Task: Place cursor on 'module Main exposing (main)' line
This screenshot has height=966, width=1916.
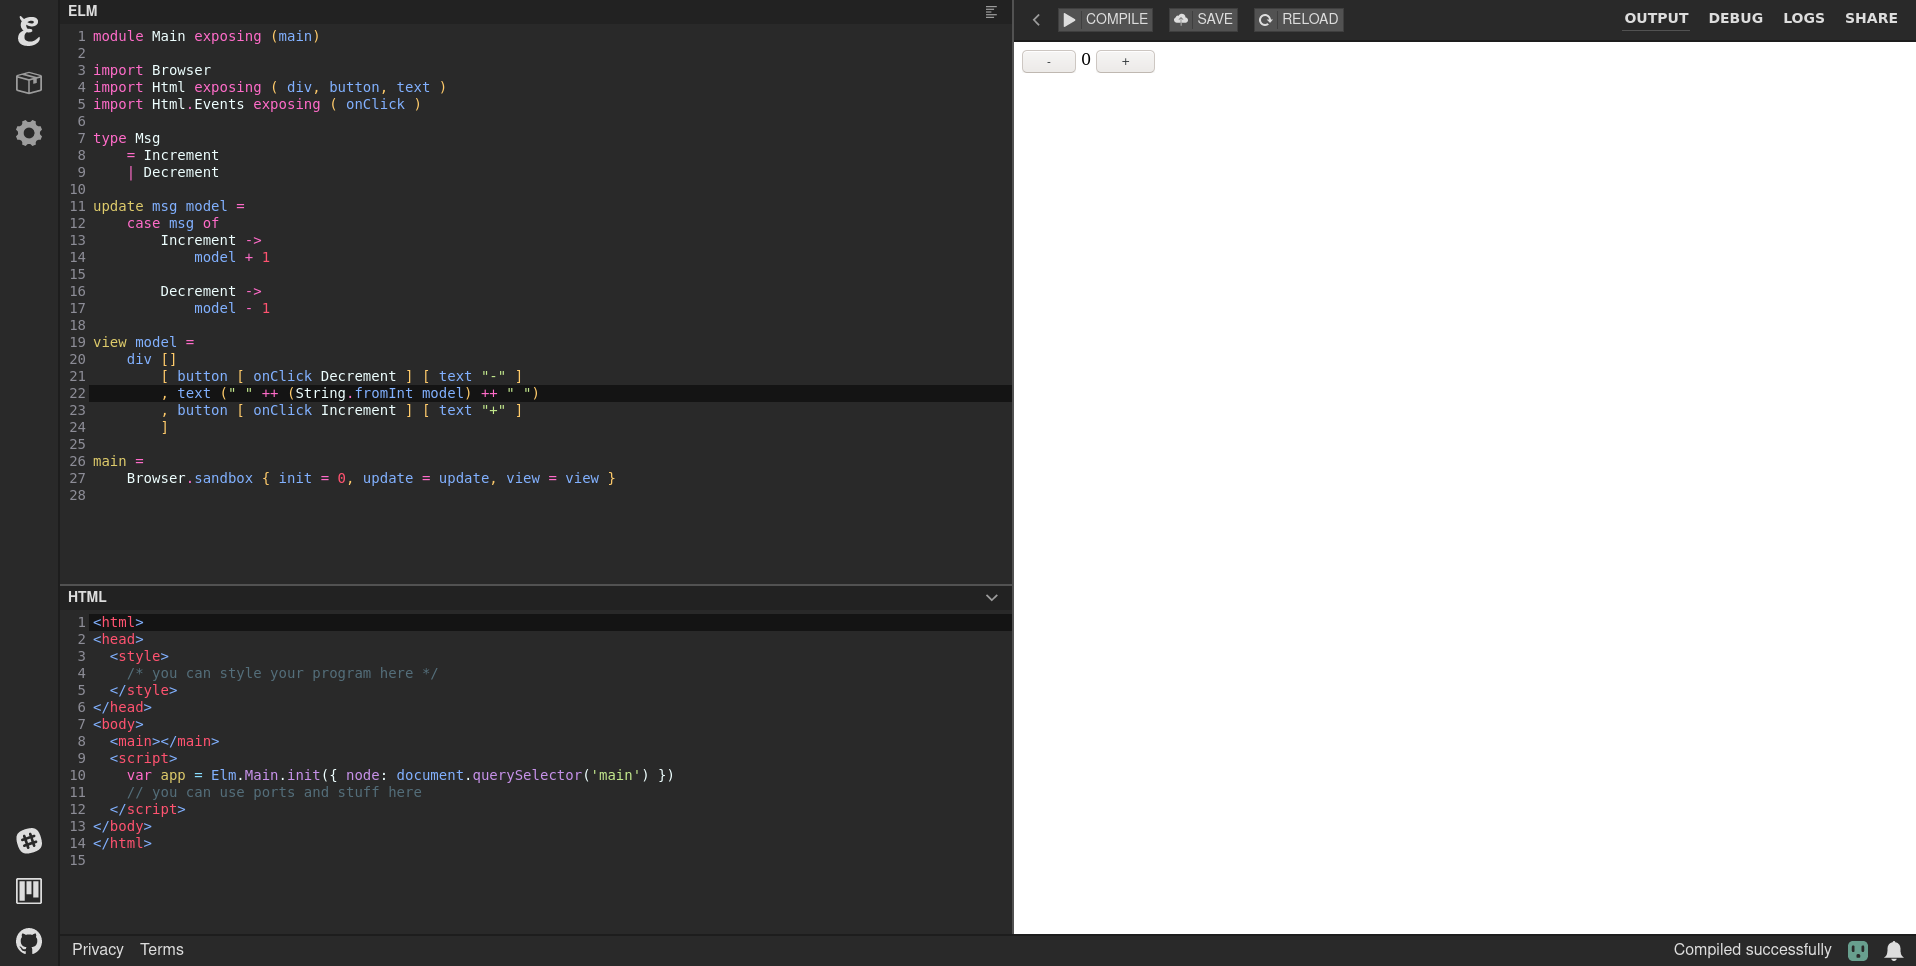Action: click(206, 36)
